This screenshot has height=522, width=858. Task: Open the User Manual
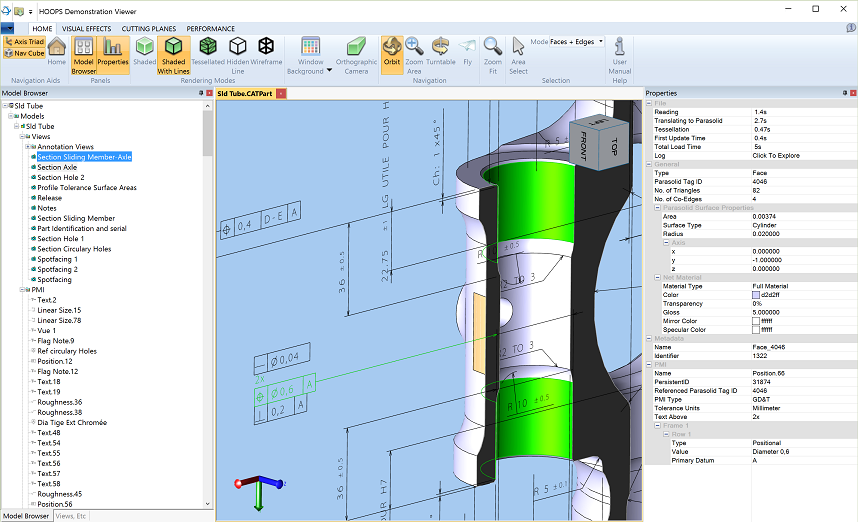pos(620,50)
